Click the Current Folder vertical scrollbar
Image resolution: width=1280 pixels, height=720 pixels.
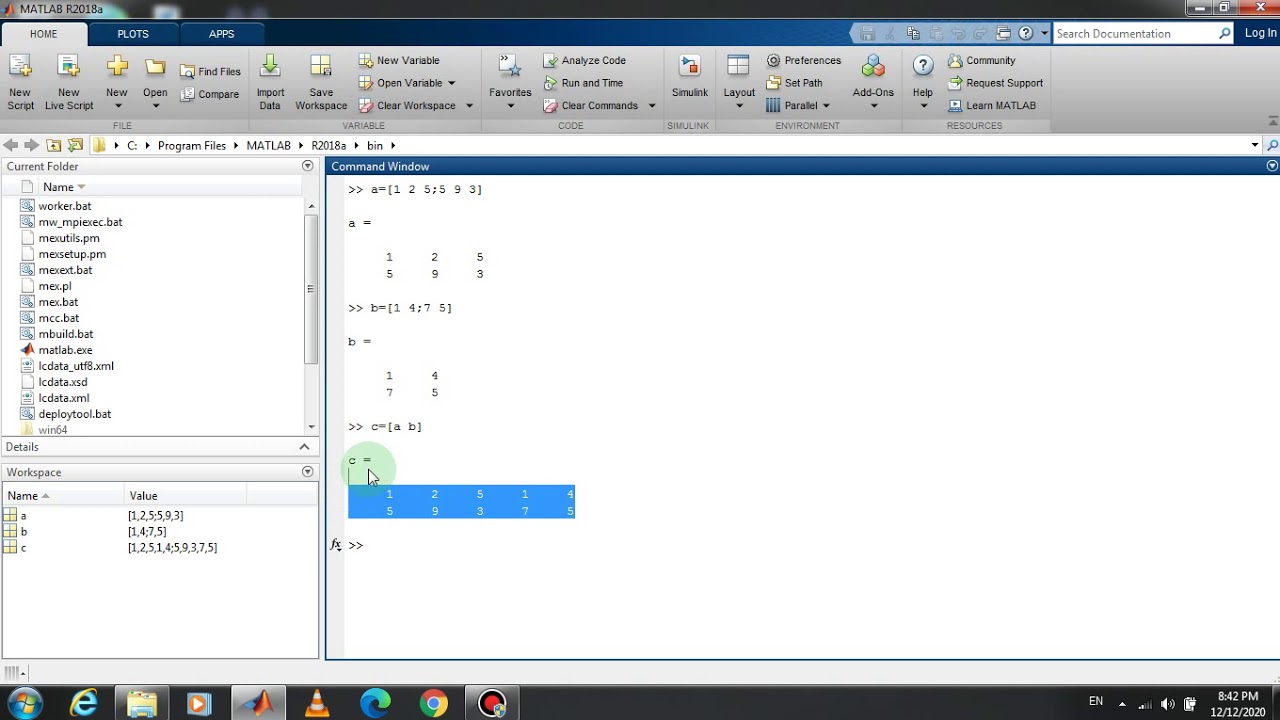(x=311, y=289)
